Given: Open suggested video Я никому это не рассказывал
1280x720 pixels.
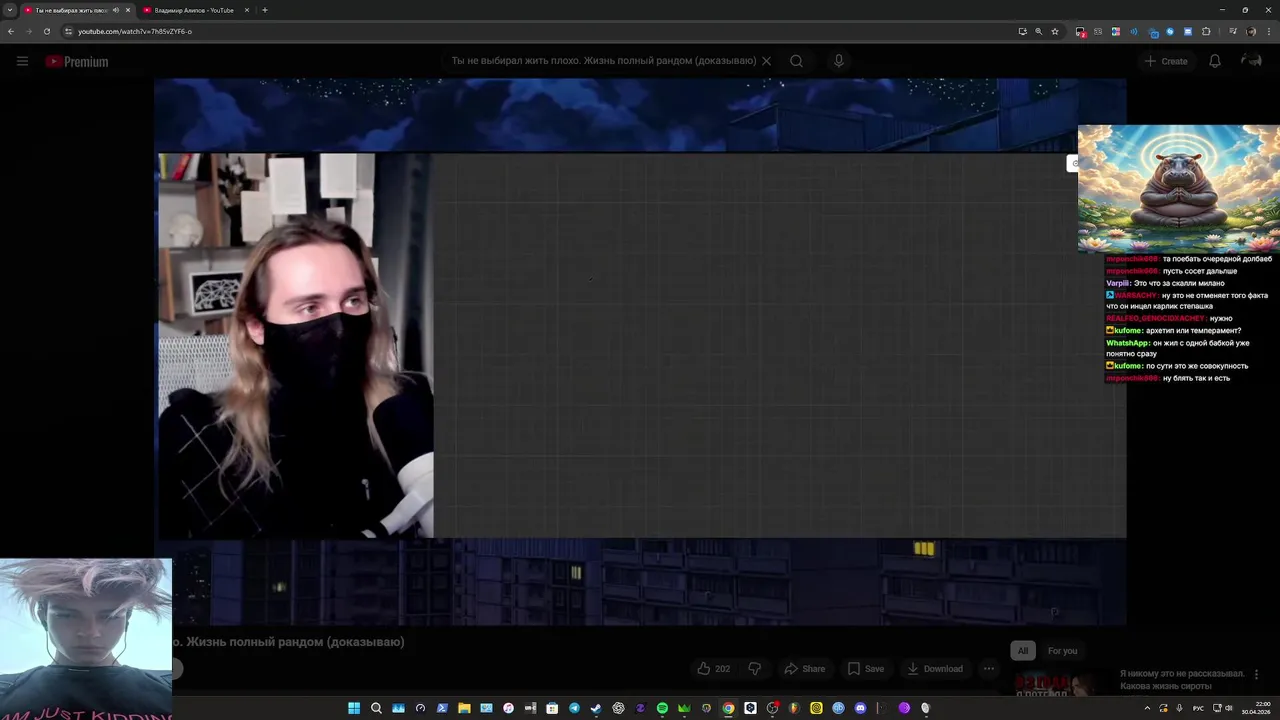Looking at the screenshot, I should click(1182, 680).
